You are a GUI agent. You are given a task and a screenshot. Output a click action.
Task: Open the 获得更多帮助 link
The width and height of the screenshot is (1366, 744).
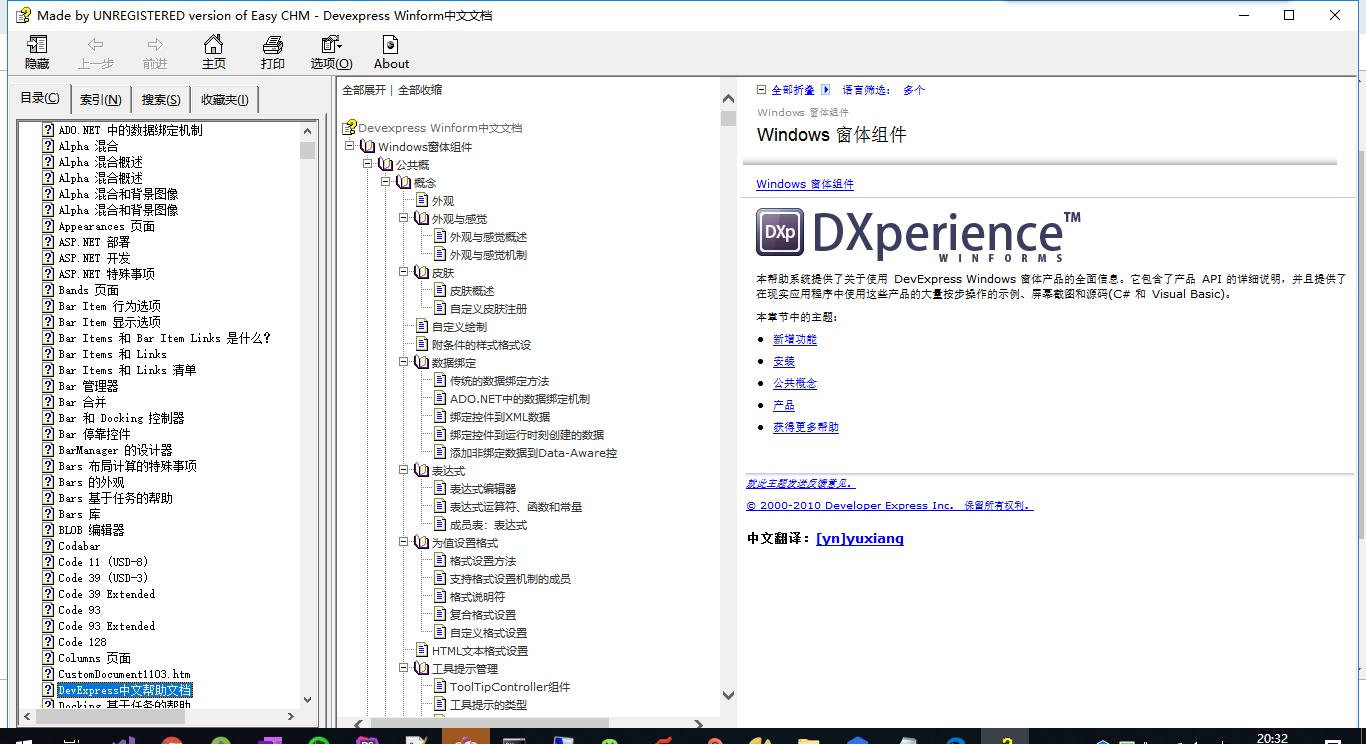click(x=806, y=427)
